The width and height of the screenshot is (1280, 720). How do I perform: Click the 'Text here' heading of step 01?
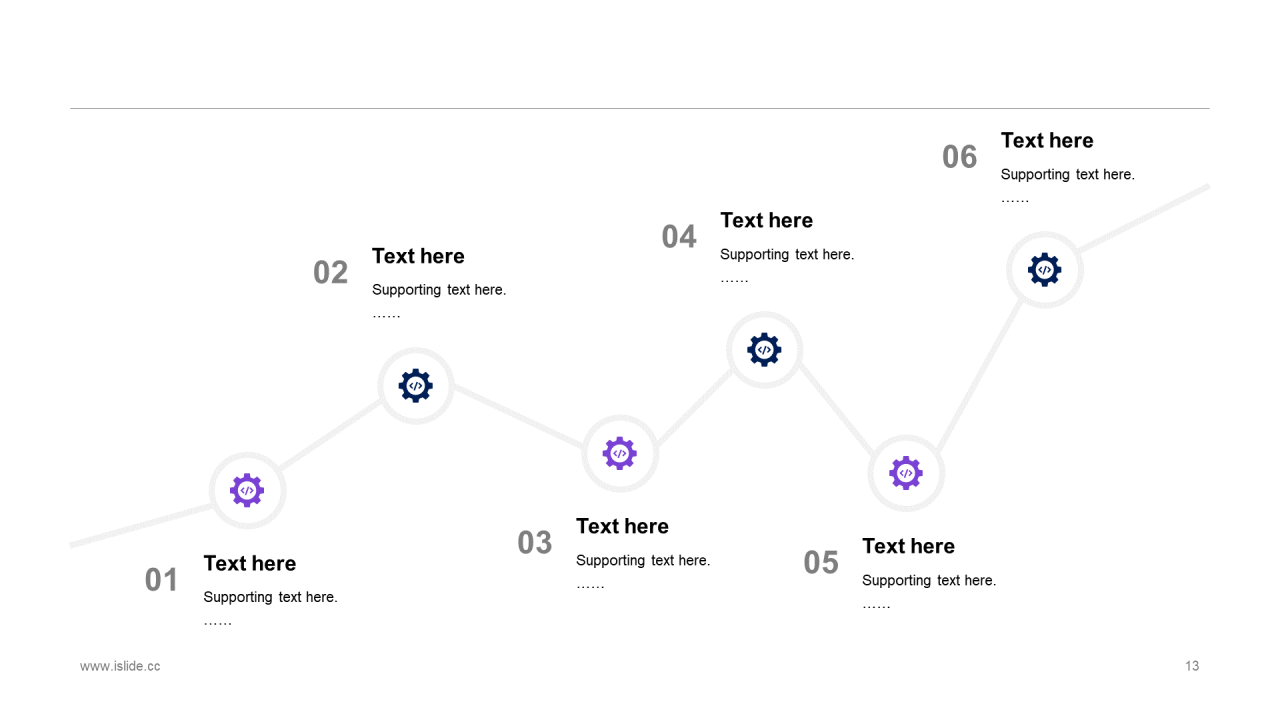point(250,563)
